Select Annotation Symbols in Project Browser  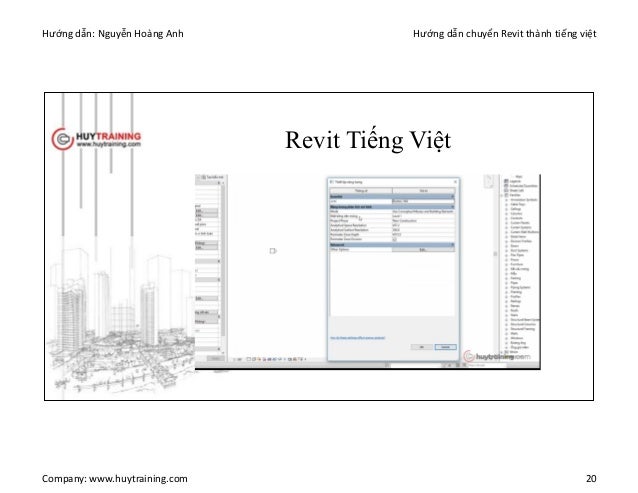(524, 200)
